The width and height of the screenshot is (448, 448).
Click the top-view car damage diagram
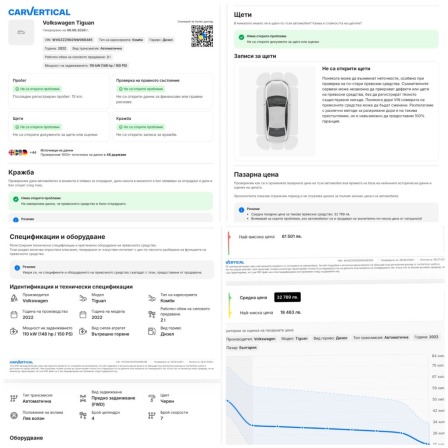(277, 111)
